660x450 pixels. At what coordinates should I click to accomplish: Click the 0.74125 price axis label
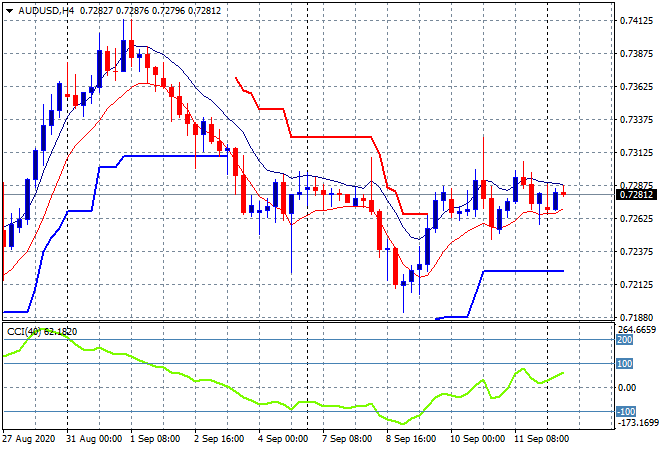pyautogui.click(x=636, y=21)
